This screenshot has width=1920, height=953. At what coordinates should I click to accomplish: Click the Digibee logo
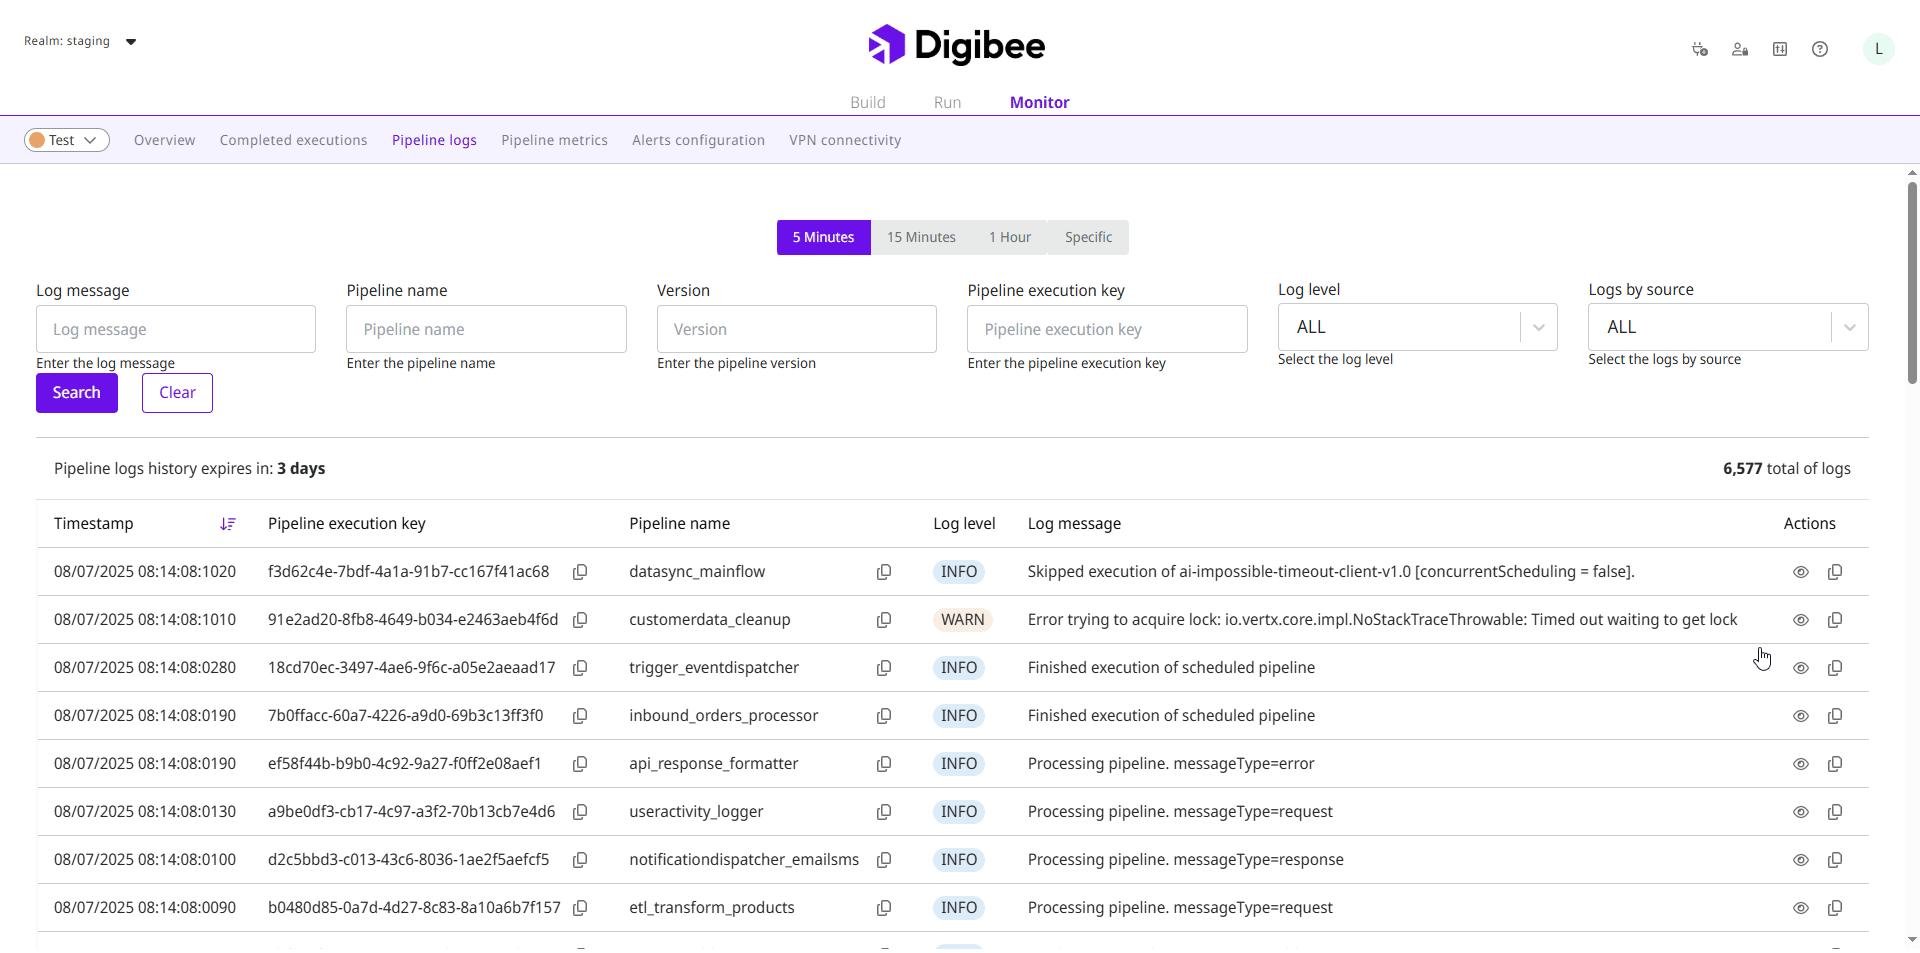(956, 45)
